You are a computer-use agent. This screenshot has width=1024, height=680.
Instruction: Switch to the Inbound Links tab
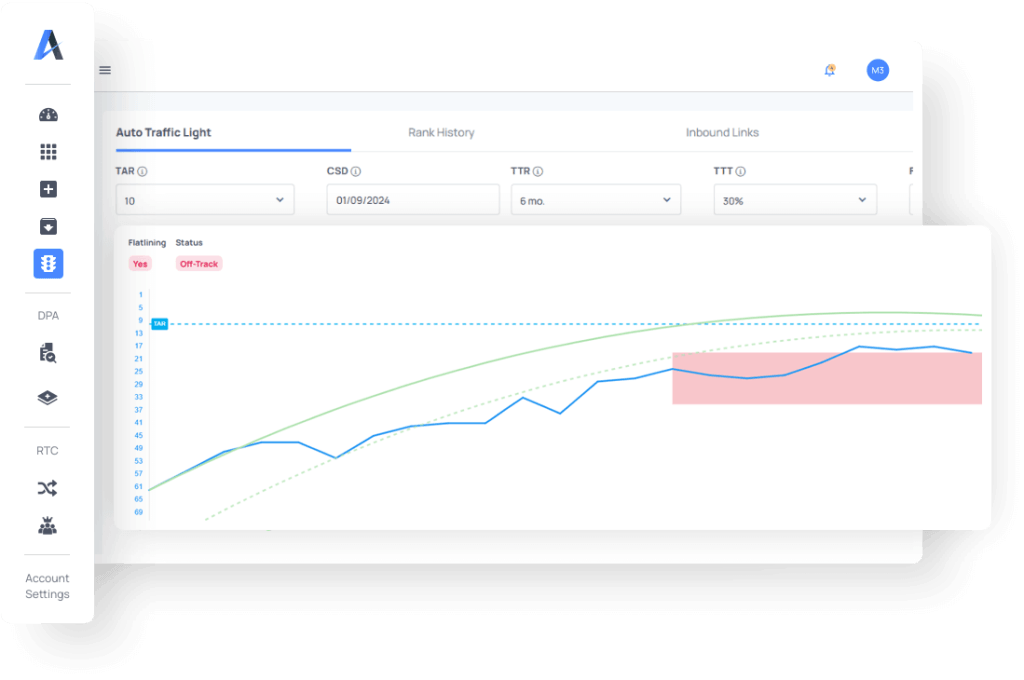pos(722,132)
